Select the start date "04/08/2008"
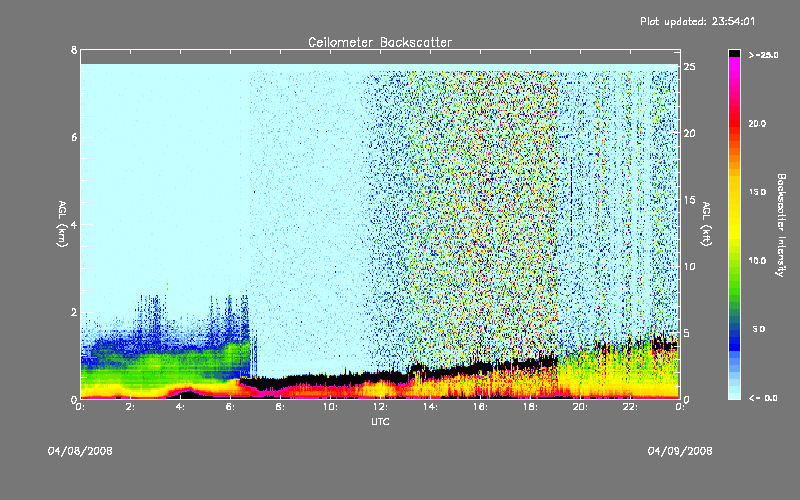 [x=80, y=451]
